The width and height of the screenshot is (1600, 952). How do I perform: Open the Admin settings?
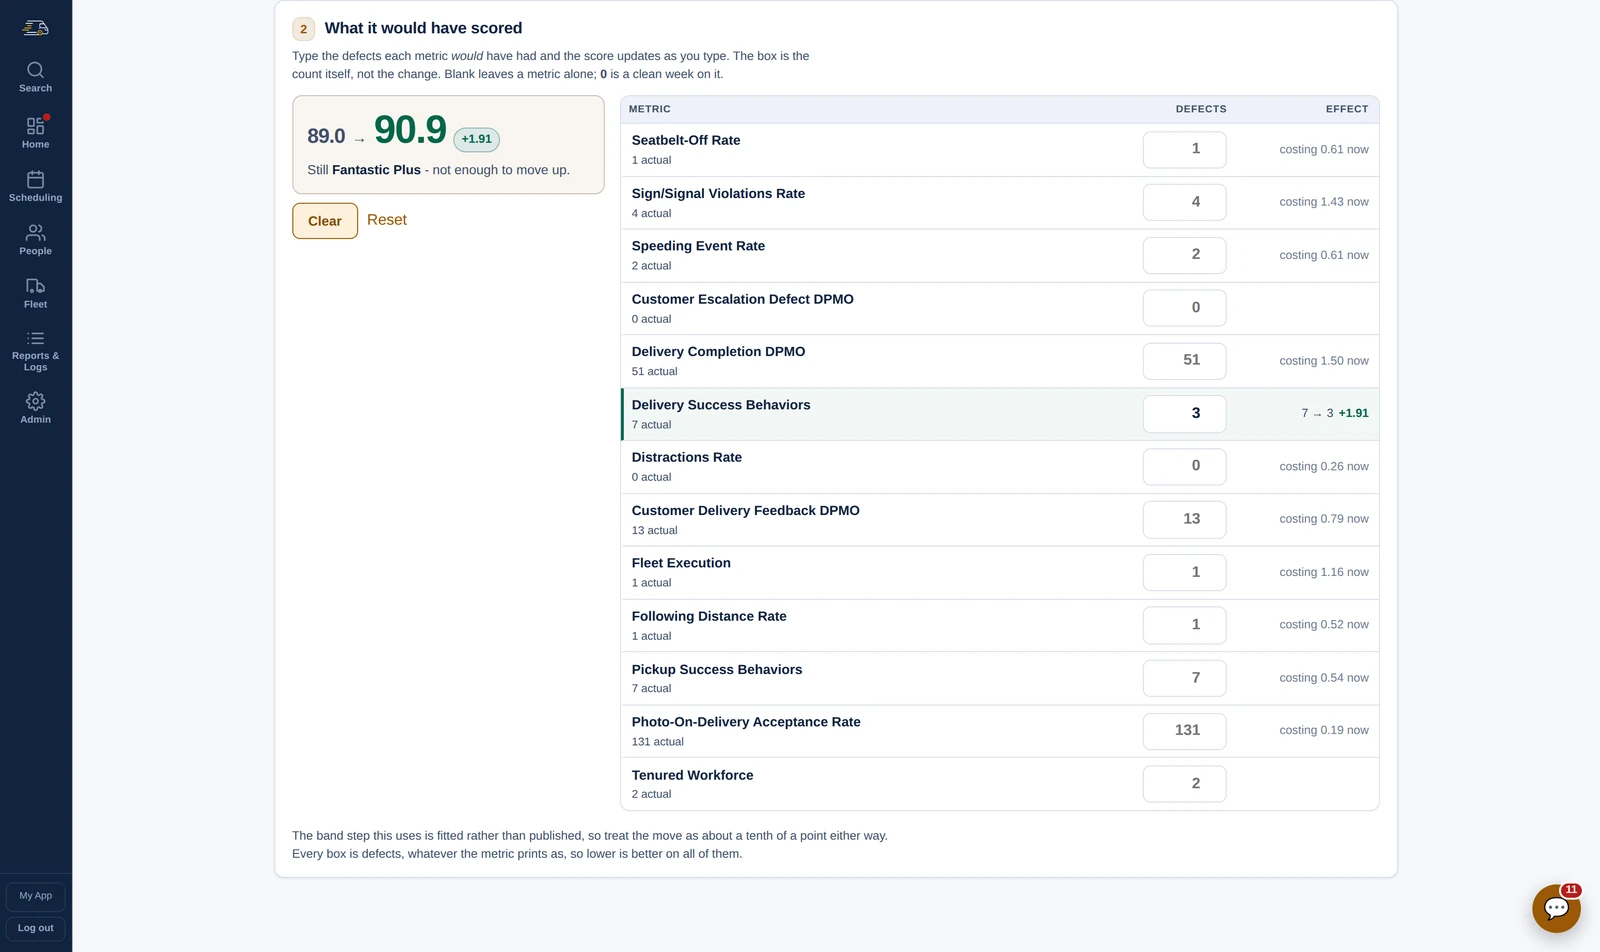(x=35, y=407)
